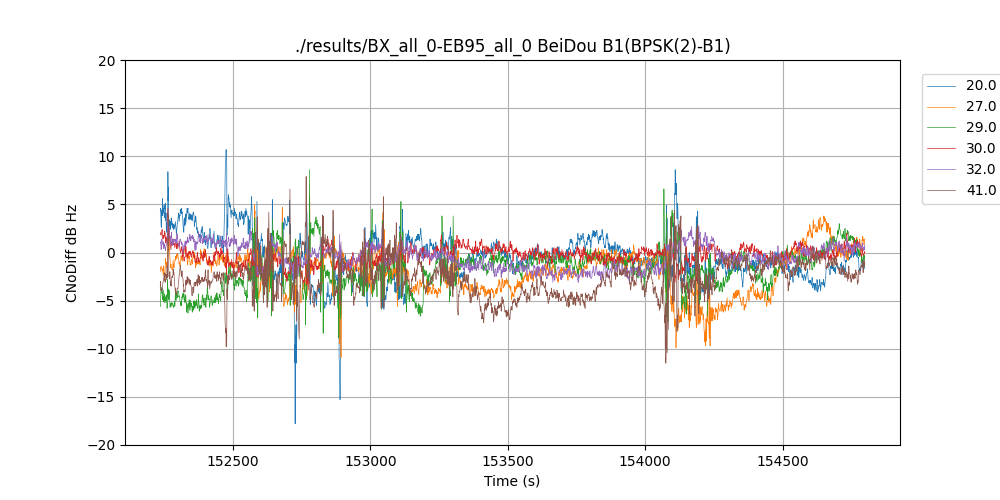Click the plot title mentioning BeiDou B1
Screen dimensions: 1000x500
[512, 46]
